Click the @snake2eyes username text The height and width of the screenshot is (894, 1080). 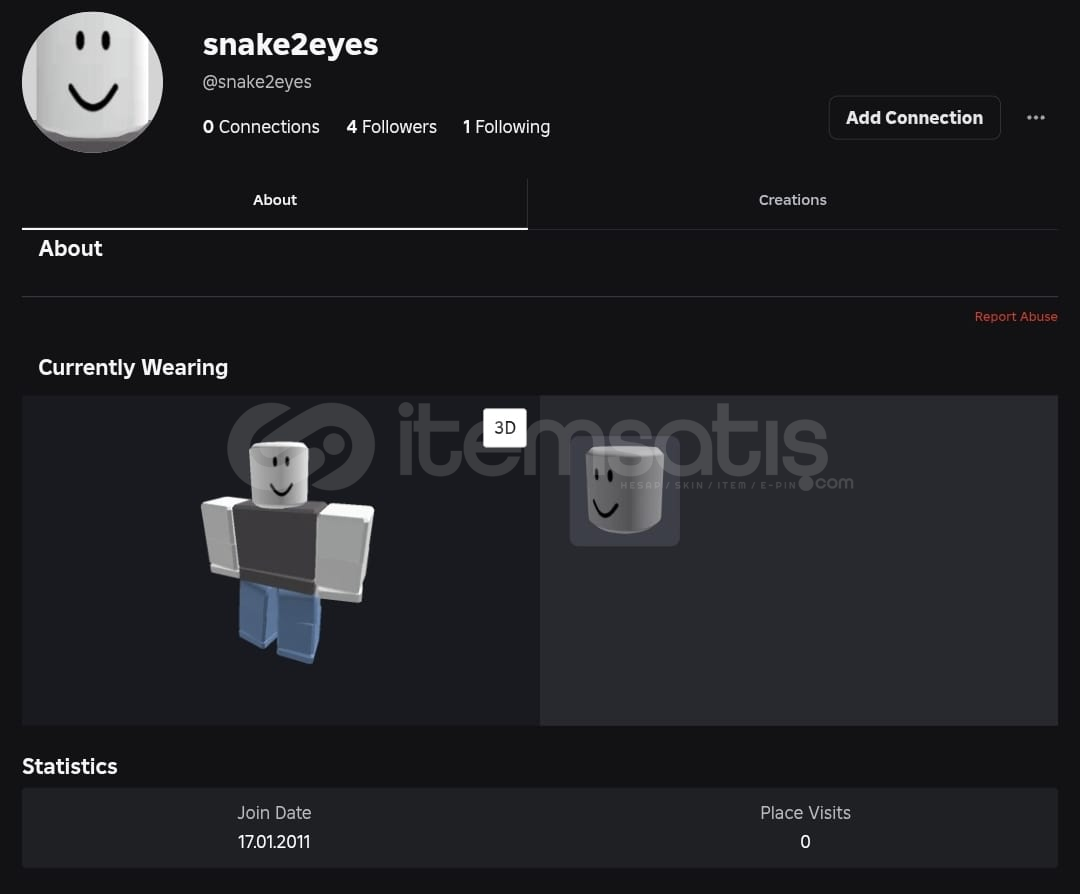257,82
